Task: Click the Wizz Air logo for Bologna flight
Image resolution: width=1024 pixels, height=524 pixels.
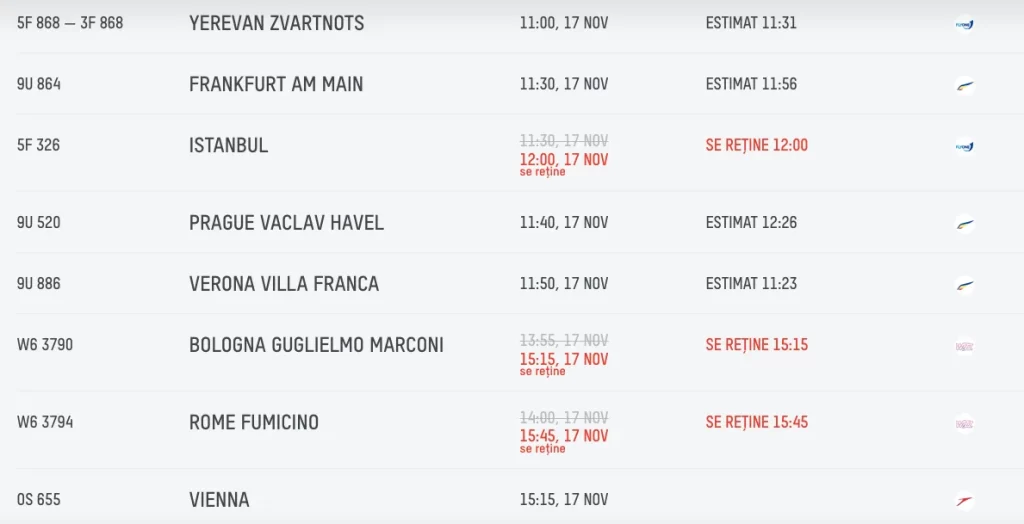Action: click(964, 346)
